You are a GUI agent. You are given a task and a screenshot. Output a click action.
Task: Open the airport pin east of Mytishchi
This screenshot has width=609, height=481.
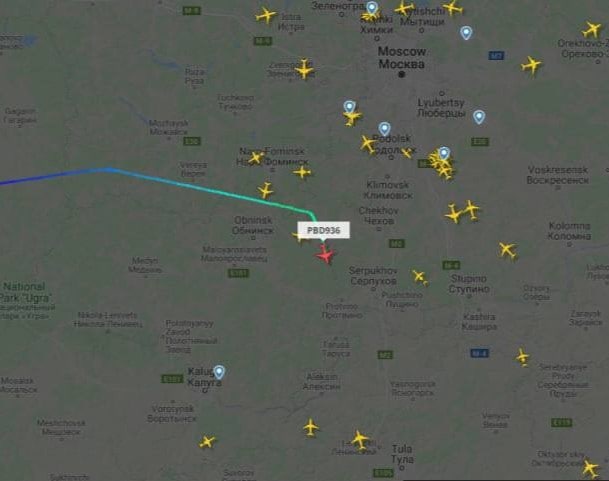tap(466, 33)
